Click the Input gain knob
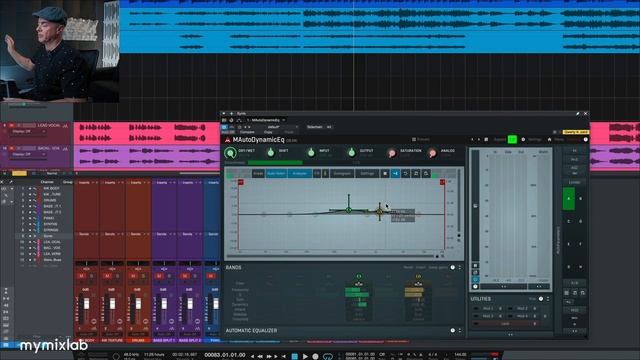 pos(311,153)
